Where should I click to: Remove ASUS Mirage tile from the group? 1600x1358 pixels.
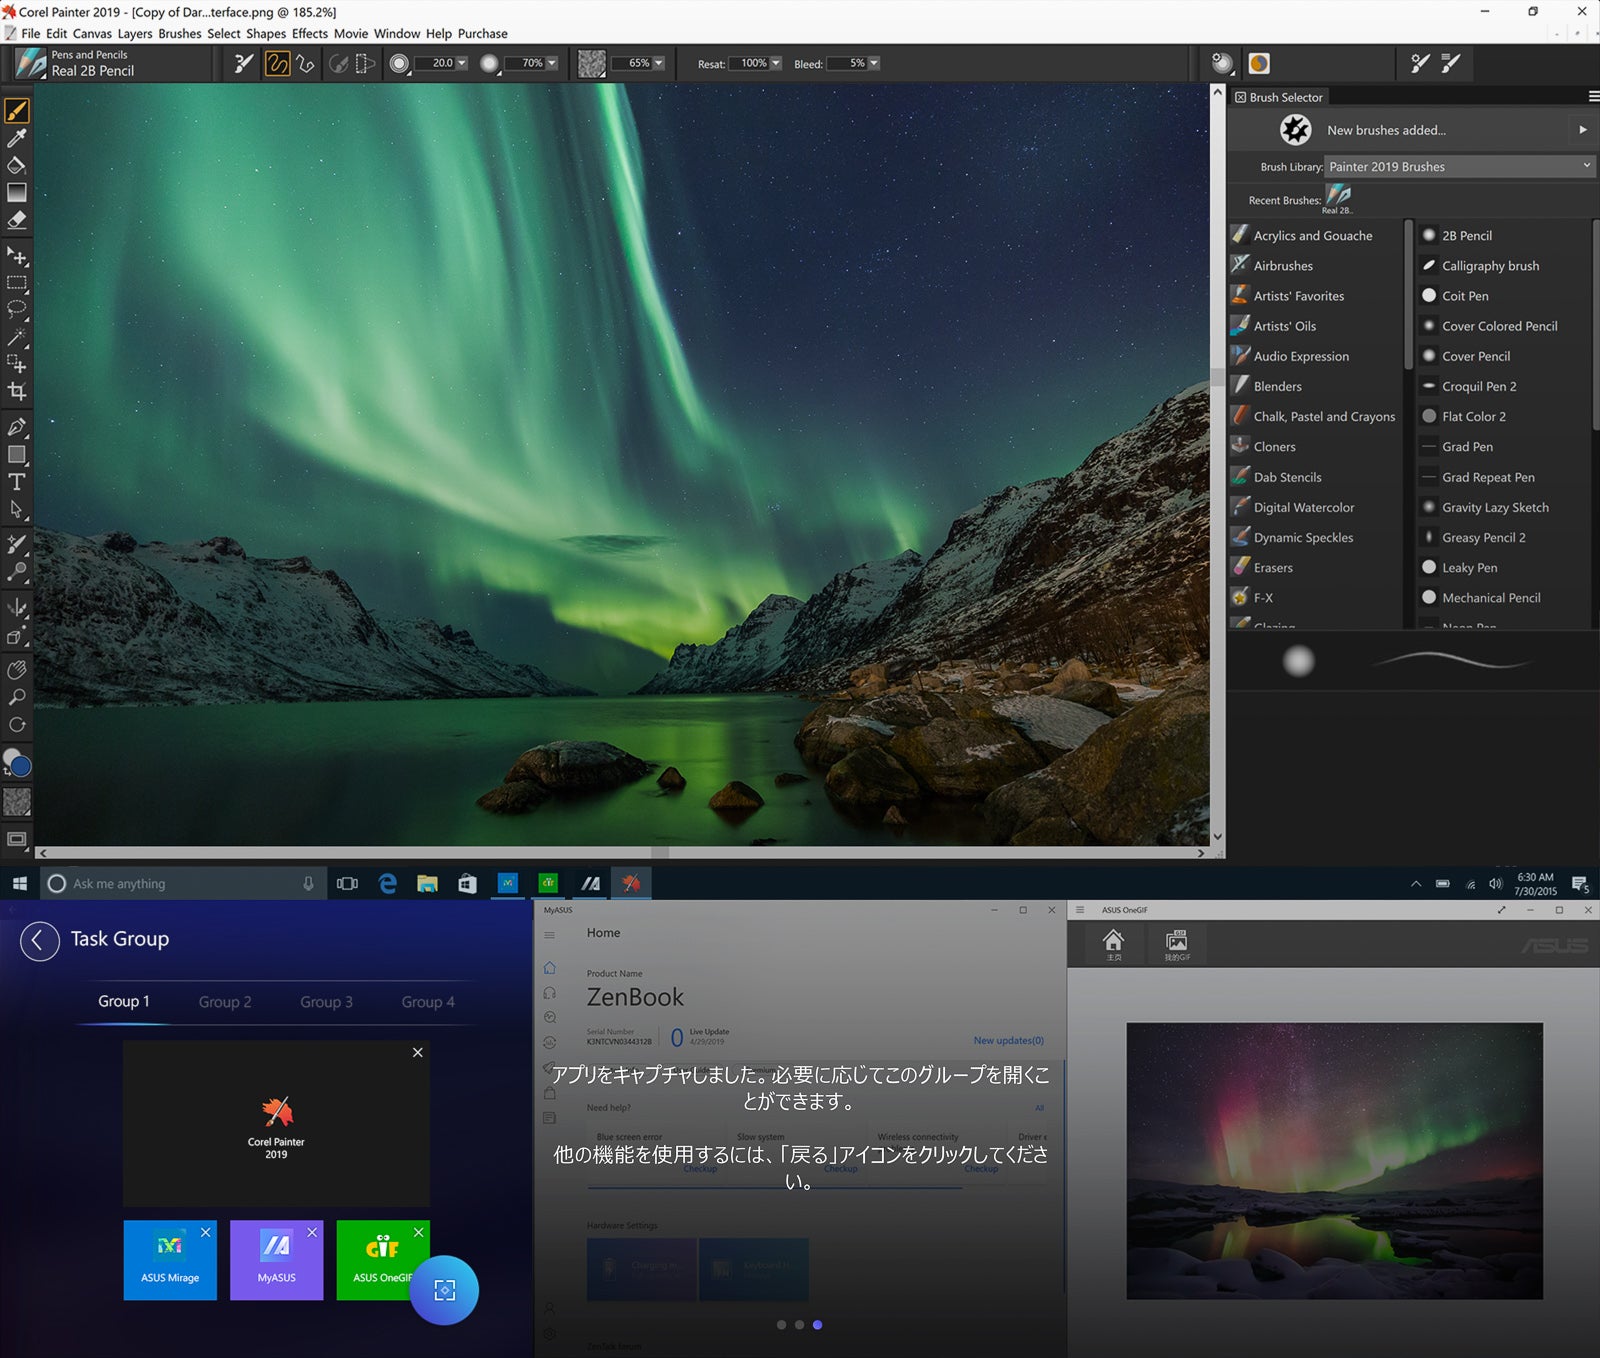205,1232
